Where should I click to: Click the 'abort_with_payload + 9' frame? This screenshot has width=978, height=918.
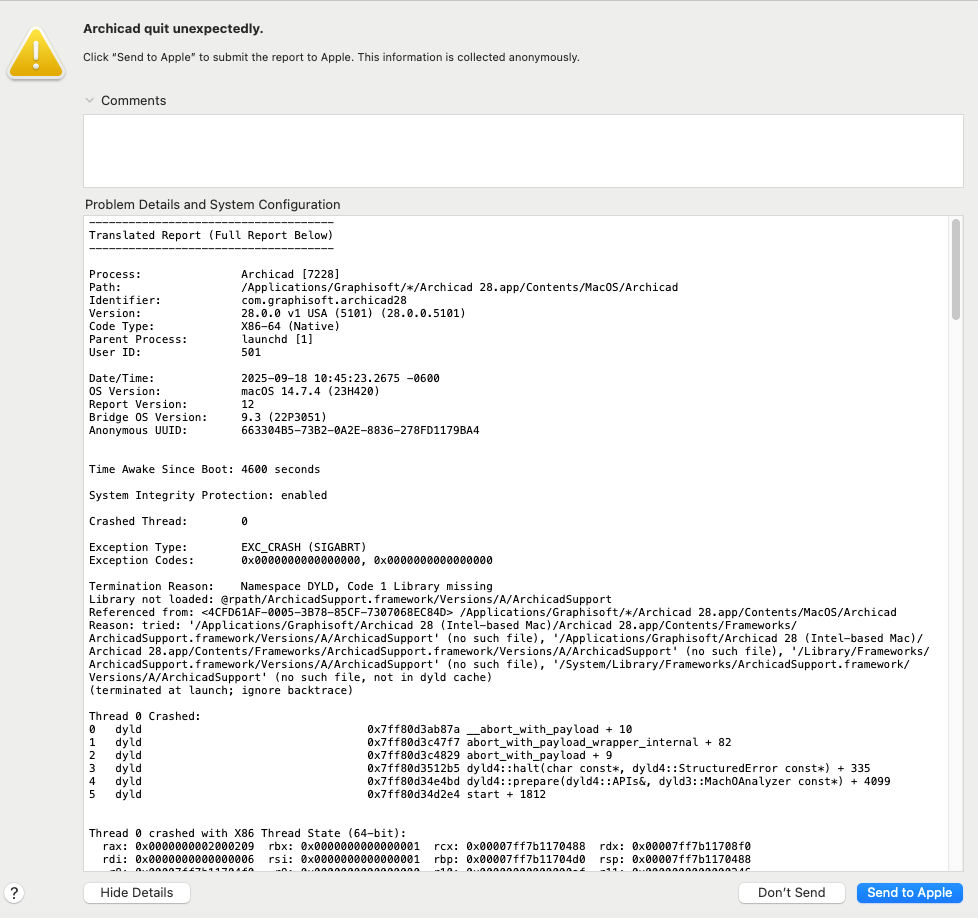(x=540, y=756)
